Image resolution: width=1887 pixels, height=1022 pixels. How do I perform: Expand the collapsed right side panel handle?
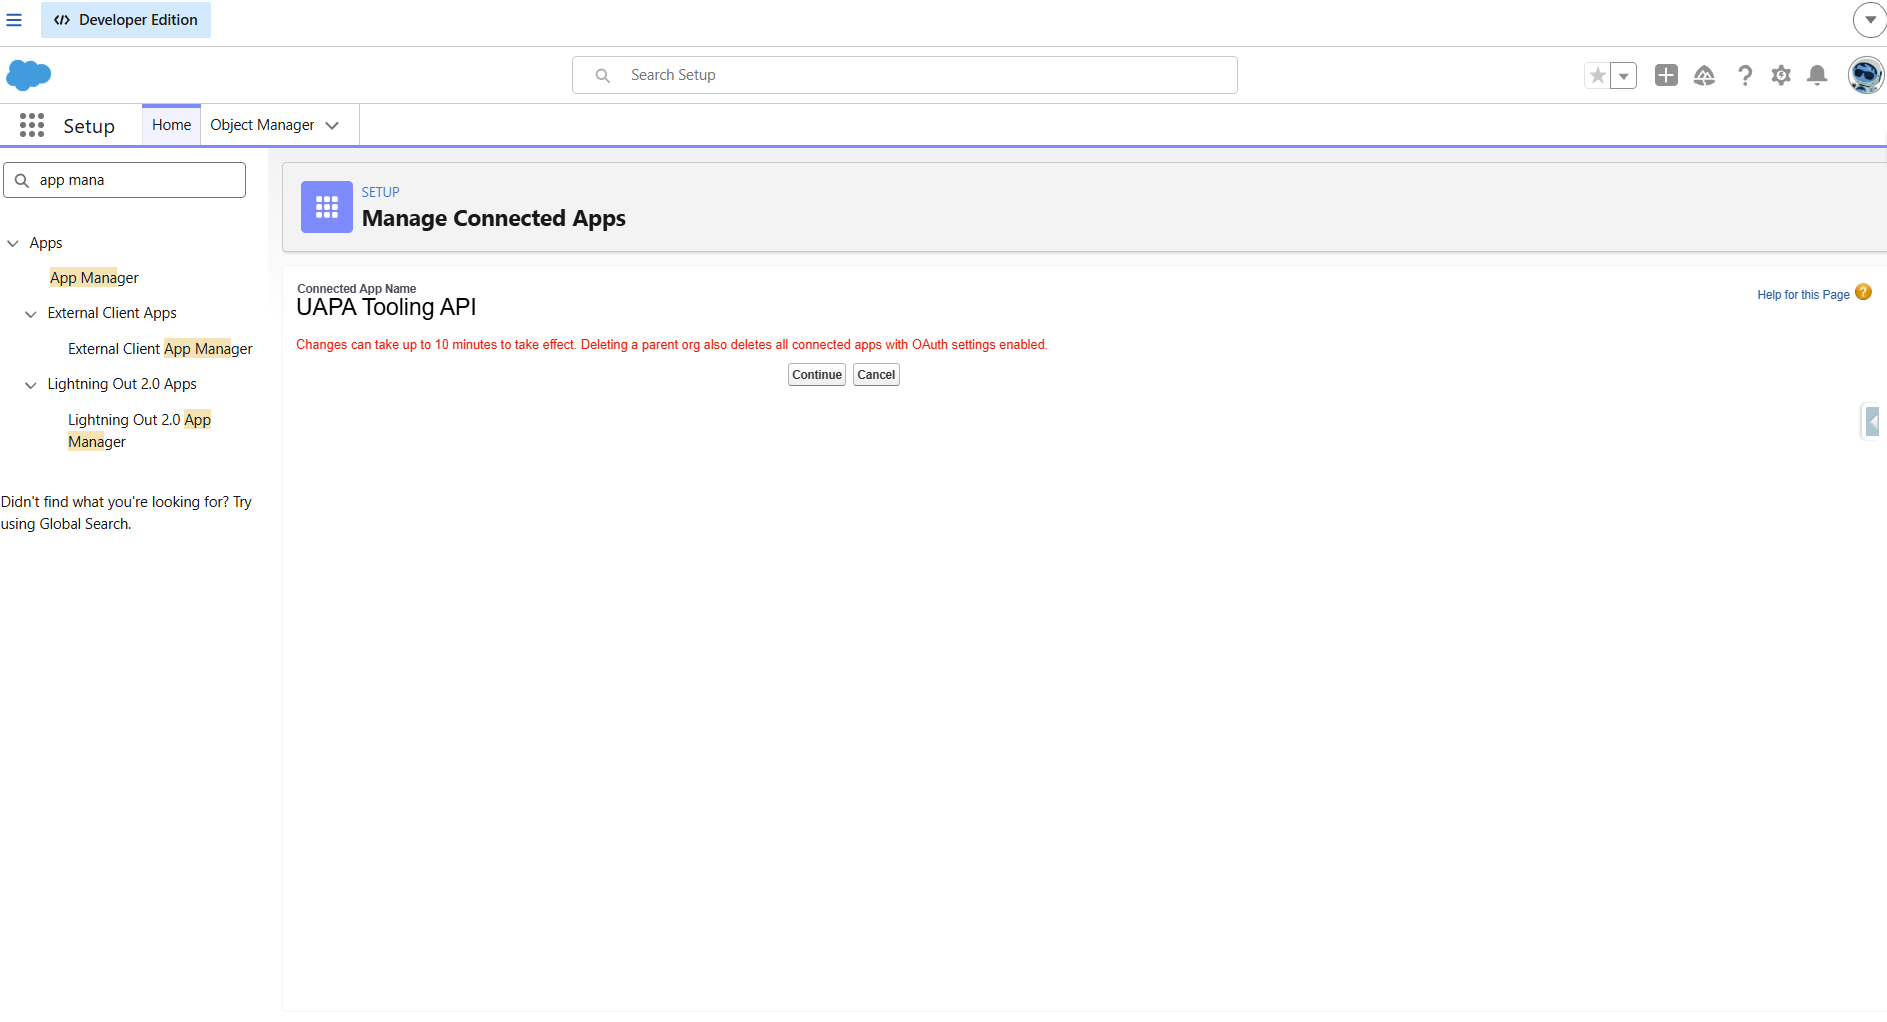[1872, 421]
